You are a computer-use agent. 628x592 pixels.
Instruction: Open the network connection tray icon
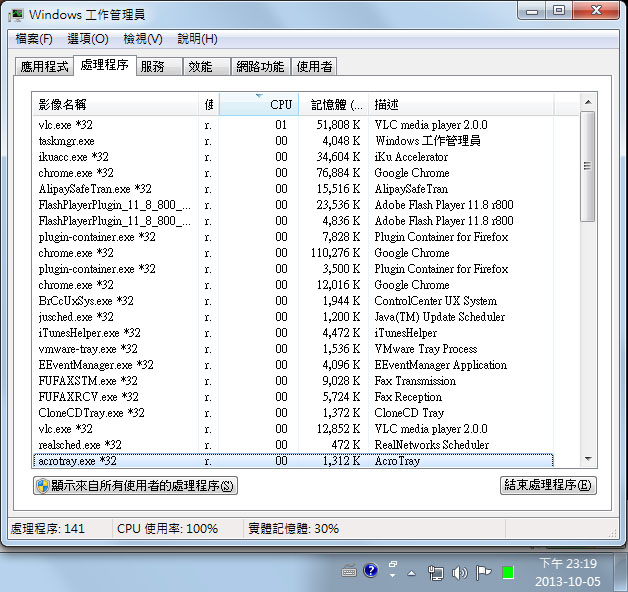click(435, 573)
